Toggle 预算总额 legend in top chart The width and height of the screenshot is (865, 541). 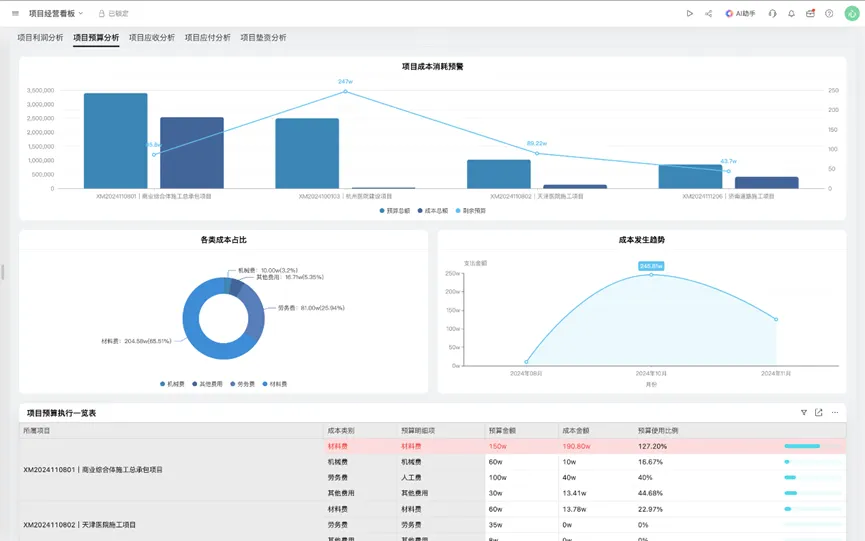[394, 211]
